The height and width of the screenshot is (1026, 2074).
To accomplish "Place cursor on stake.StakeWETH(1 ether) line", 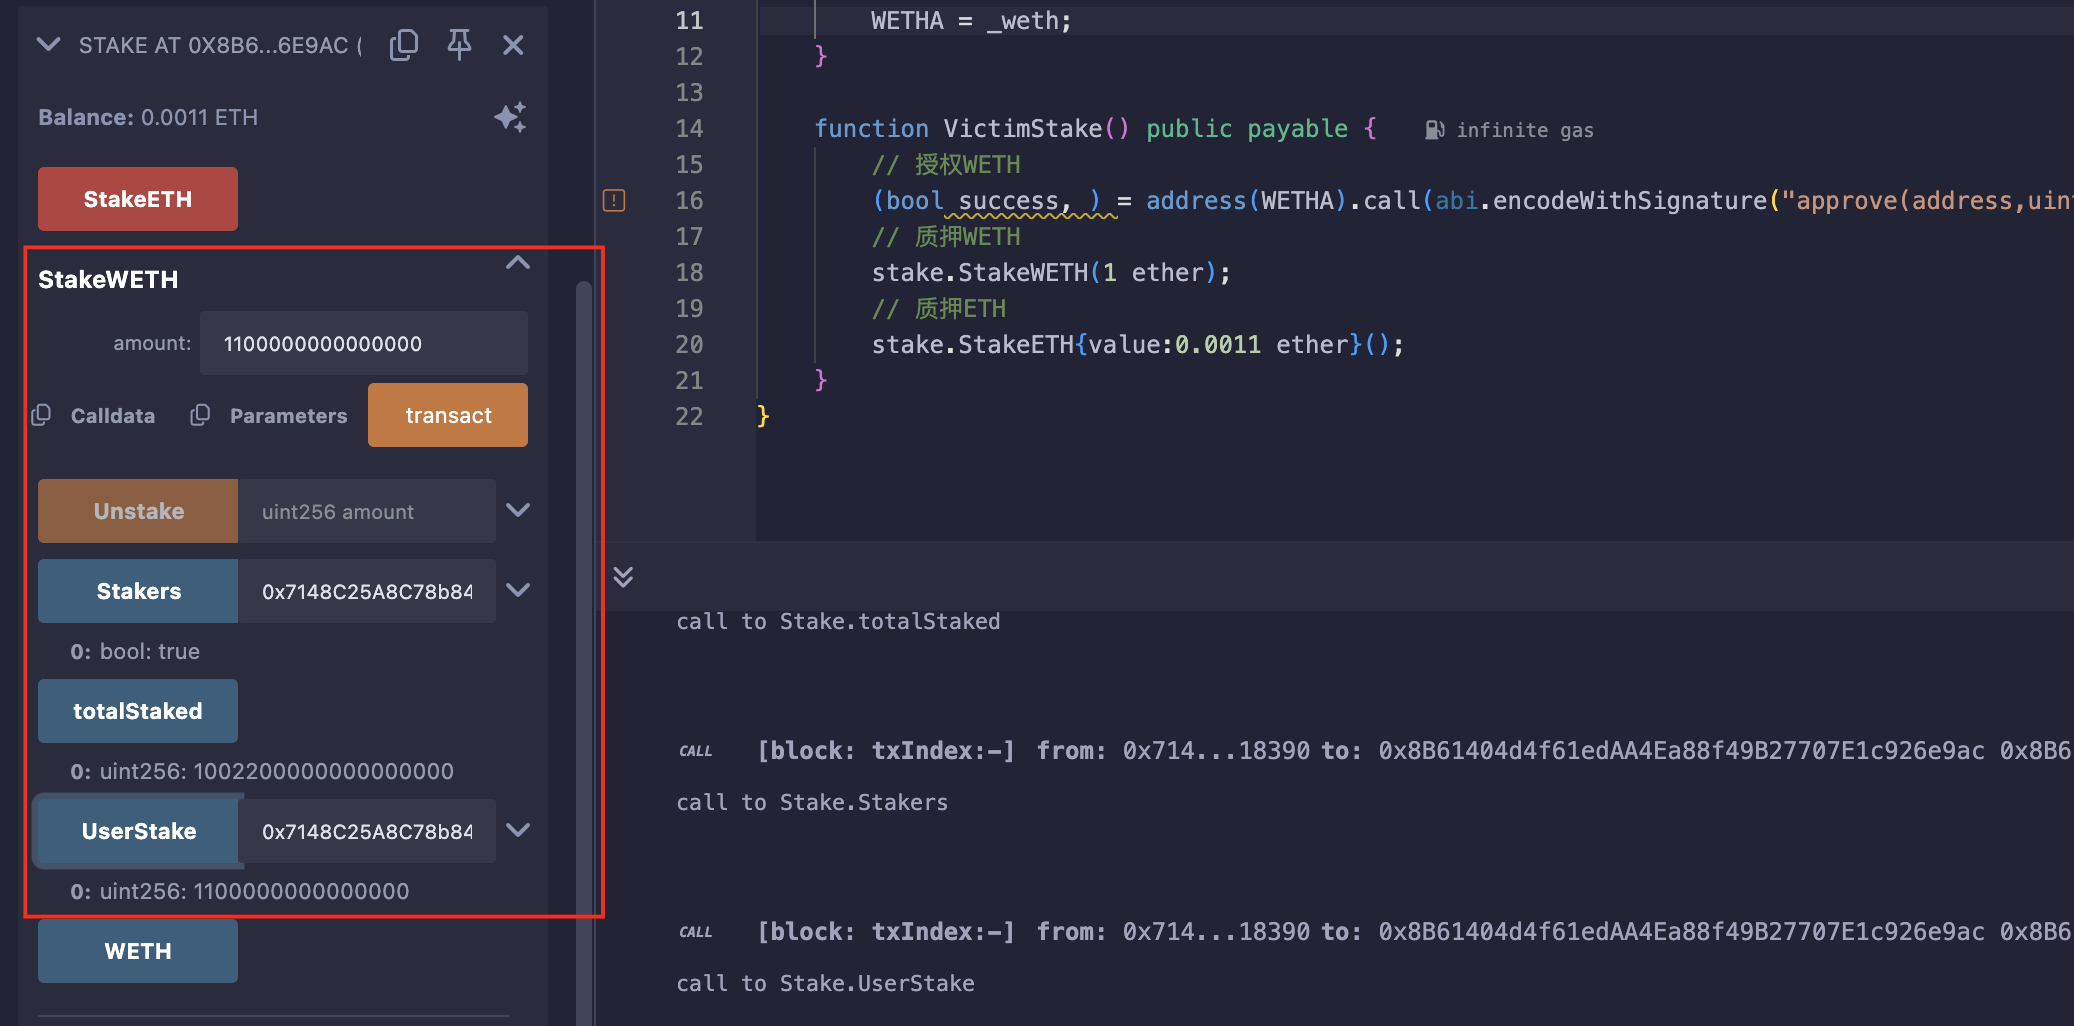I will [1051, 272].
